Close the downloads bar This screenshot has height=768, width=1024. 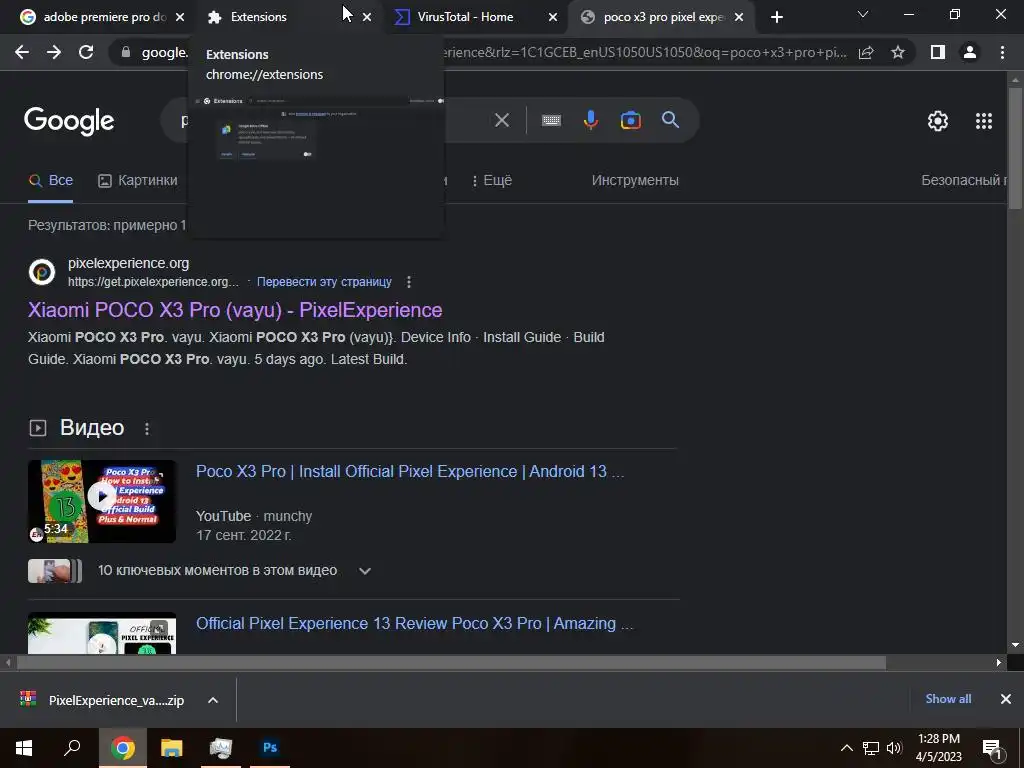pyautogui.click(x=1006, y=699)
